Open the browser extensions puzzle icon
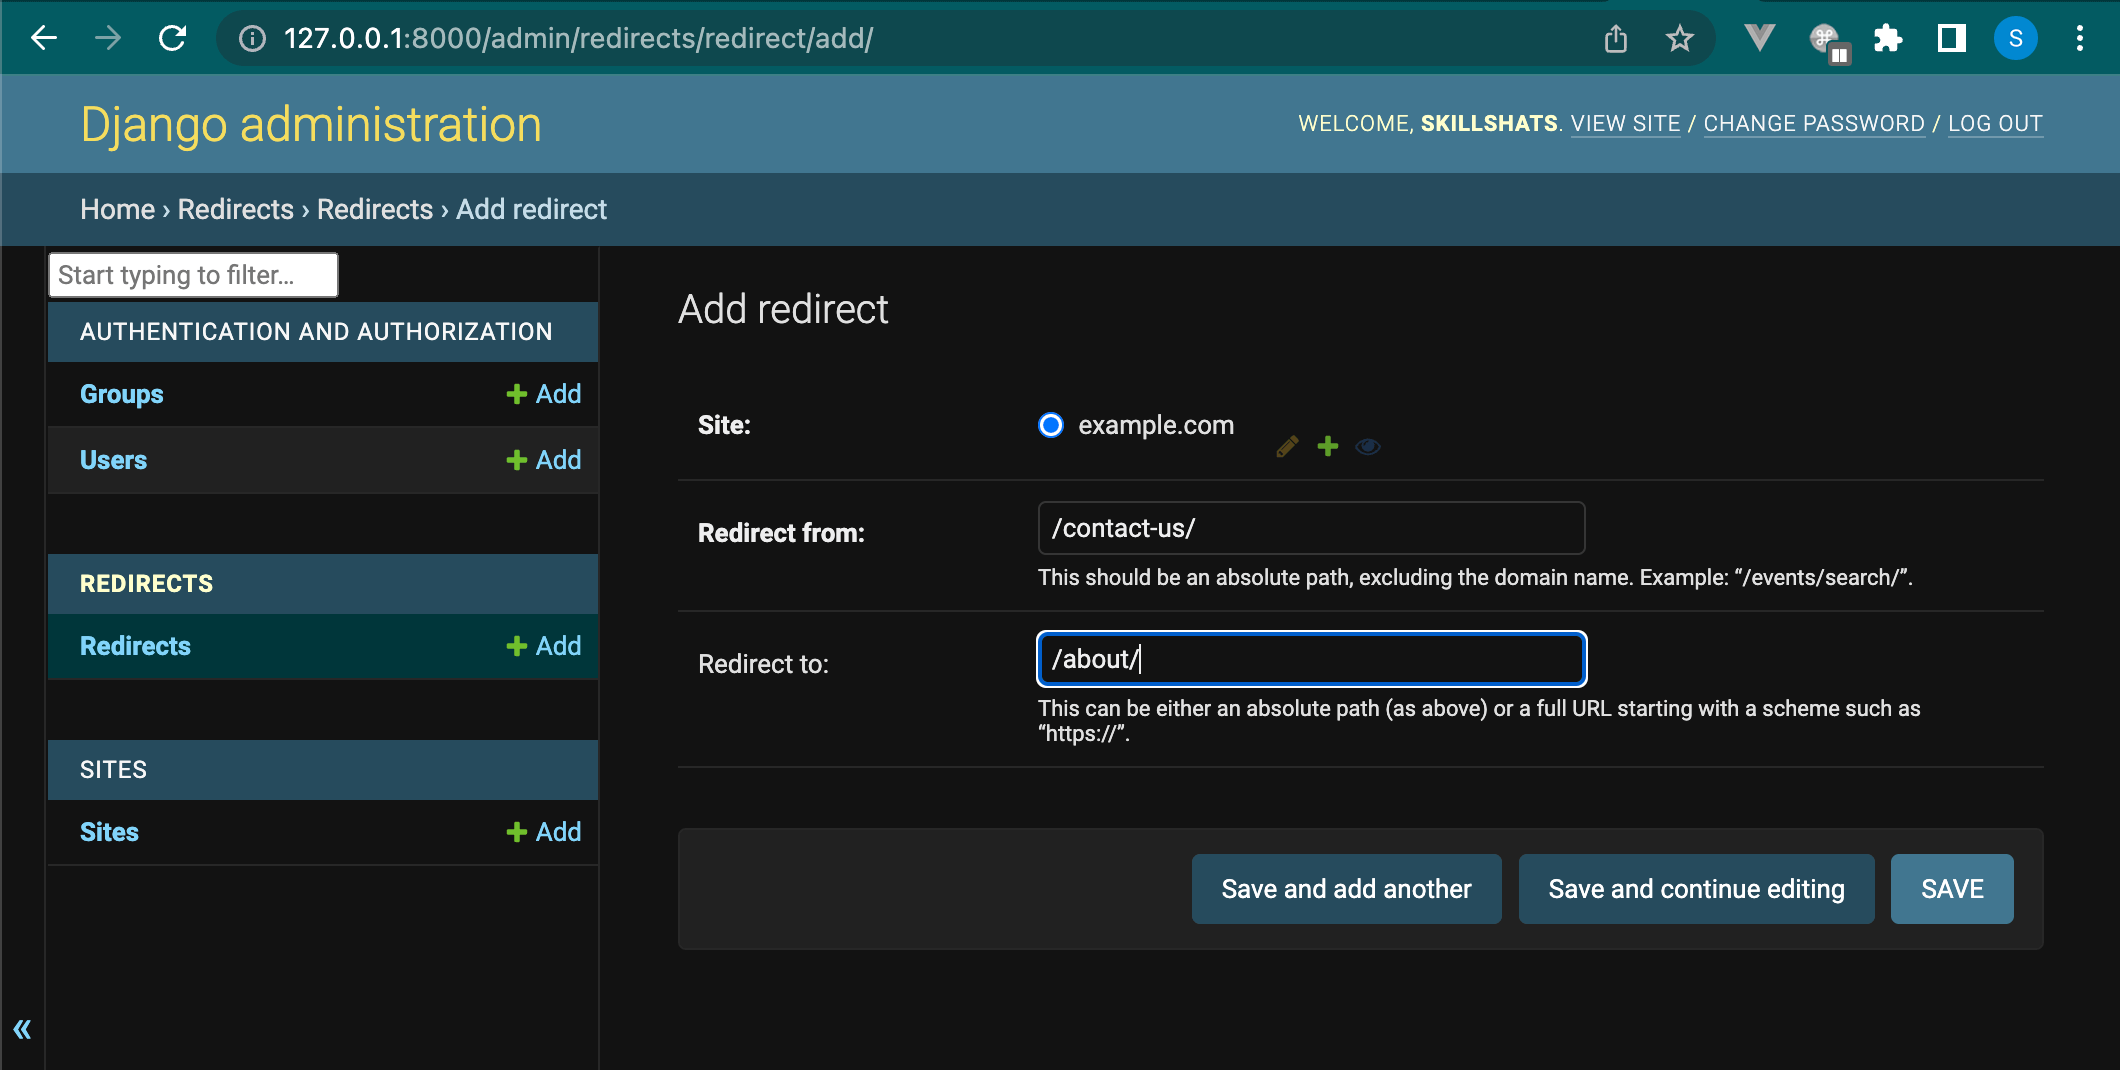The height and width of the screenshot is (1070, 2120). click(1887, 39)
